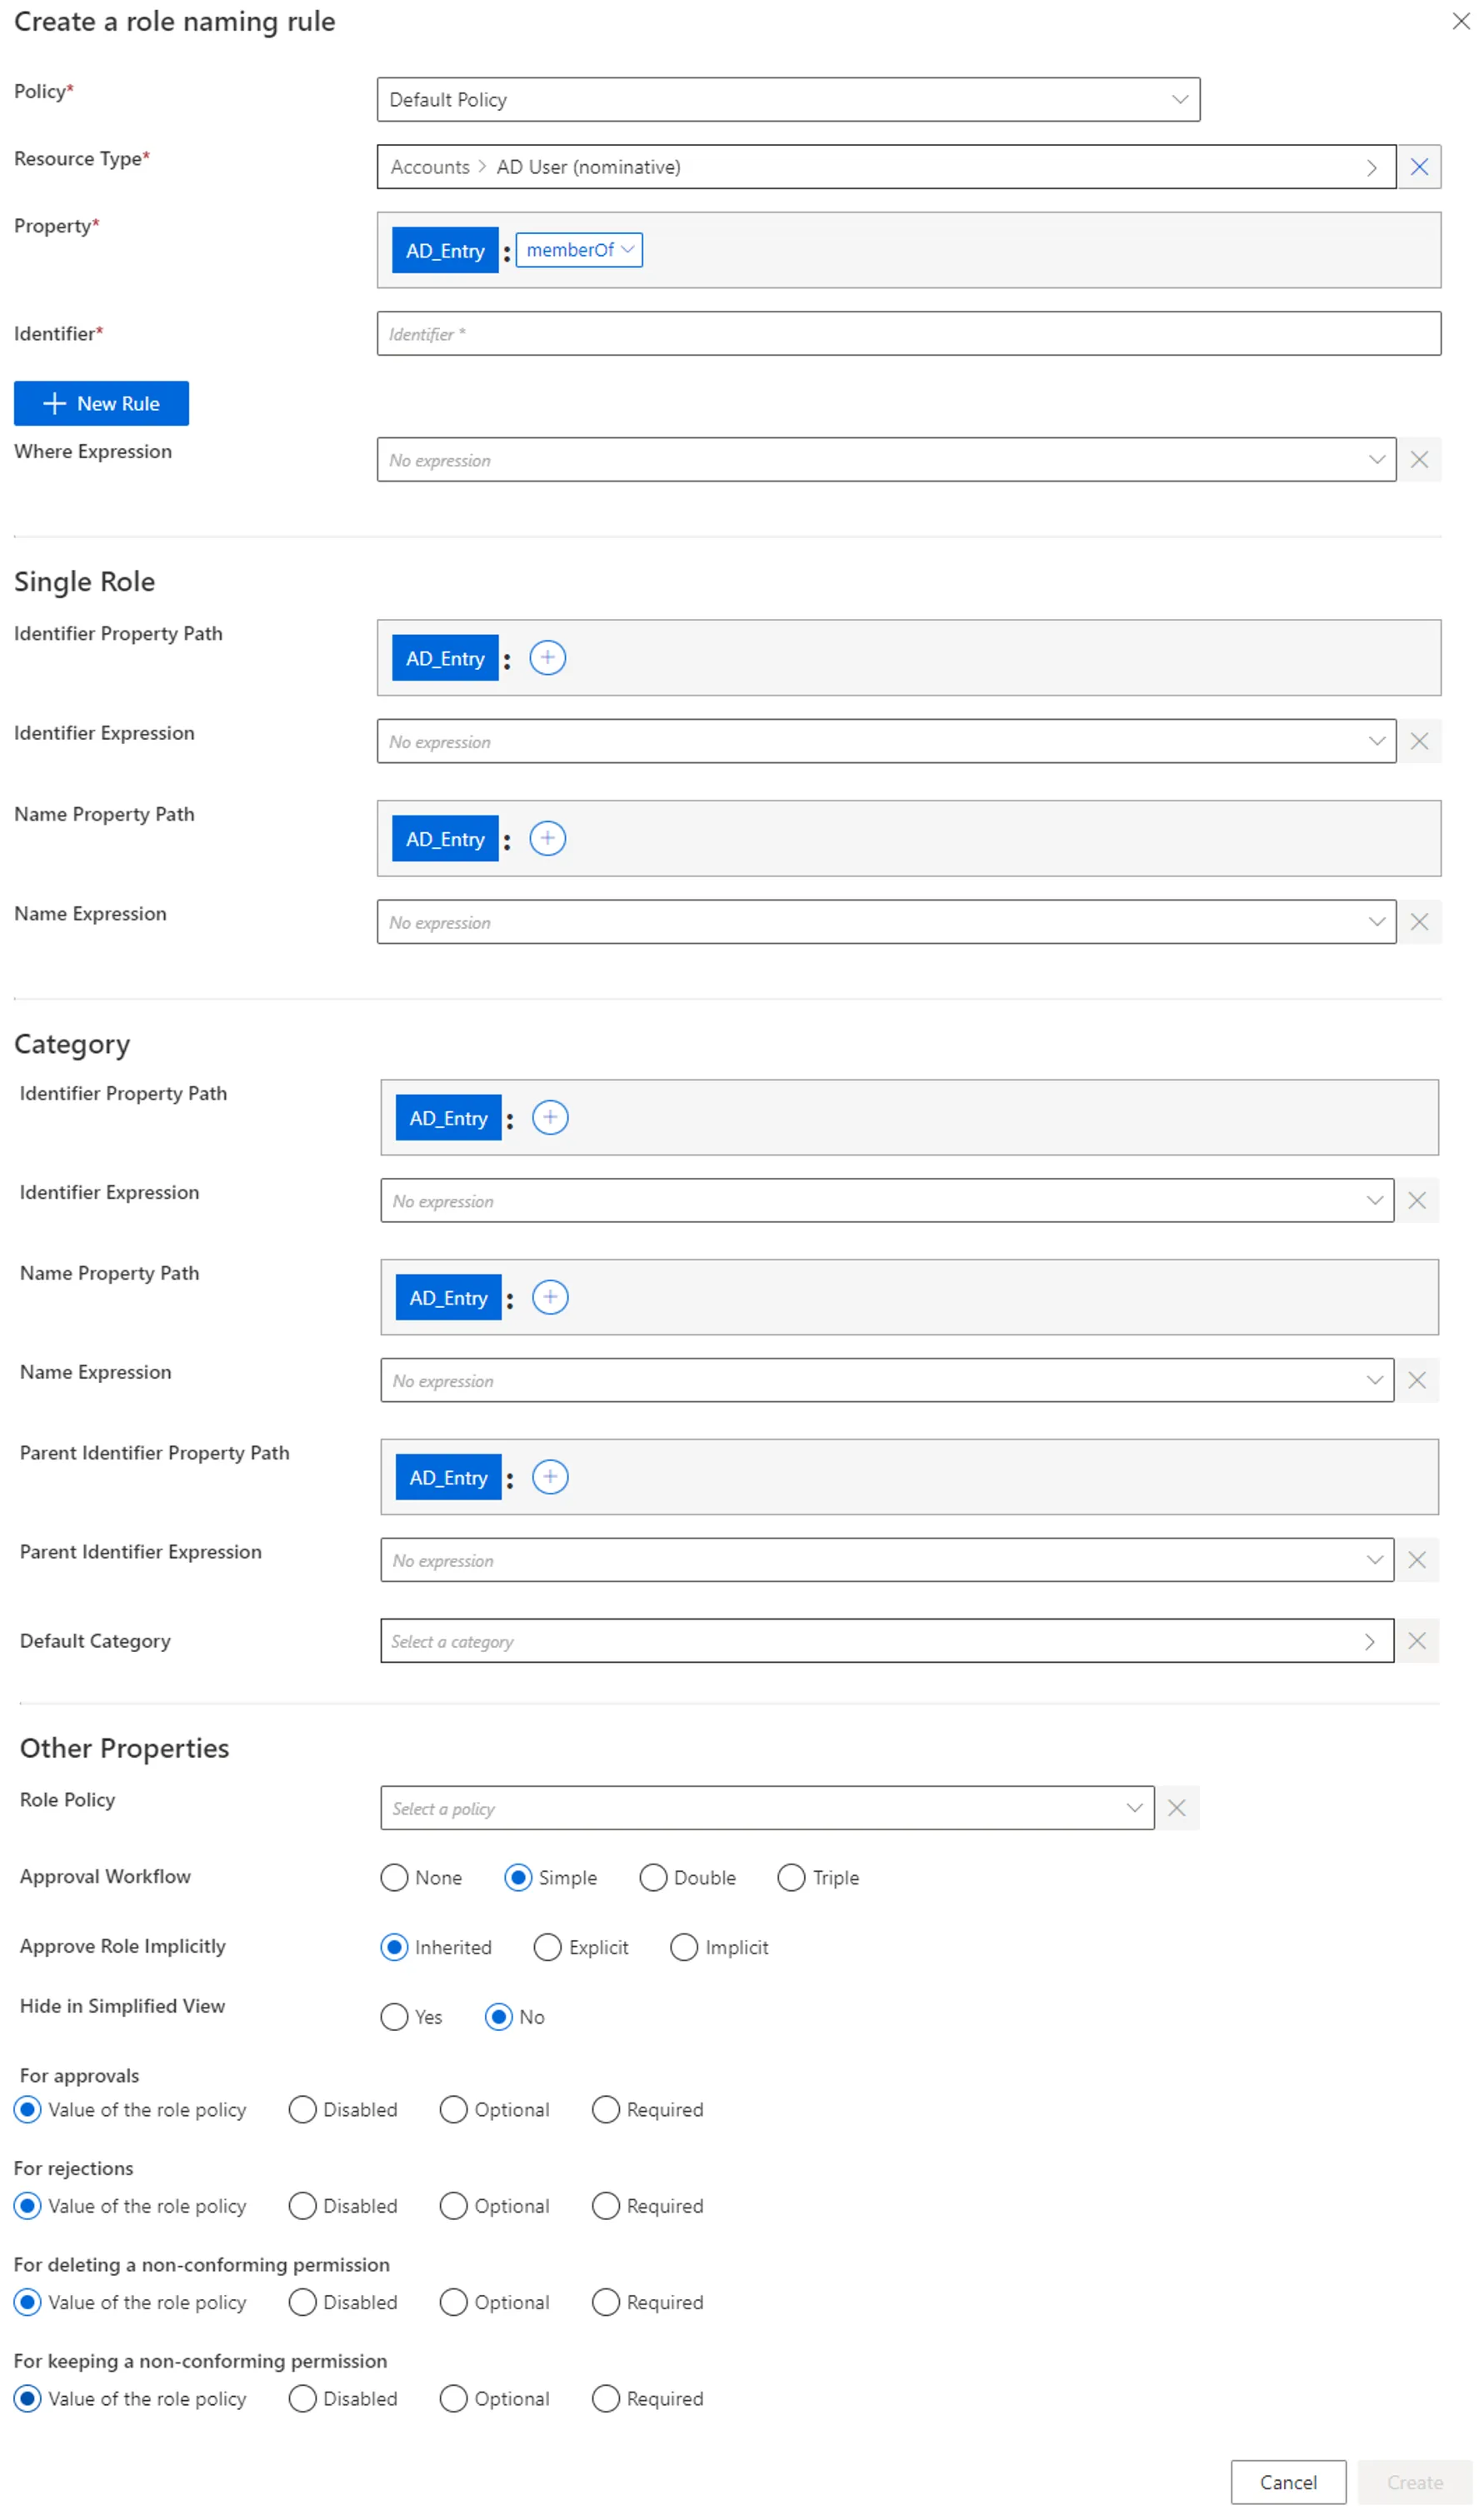Image resolution: width=1484 pixels, height=2520 pixels.
Task: Set For rejections to Required
Action: pos(606,2205)
